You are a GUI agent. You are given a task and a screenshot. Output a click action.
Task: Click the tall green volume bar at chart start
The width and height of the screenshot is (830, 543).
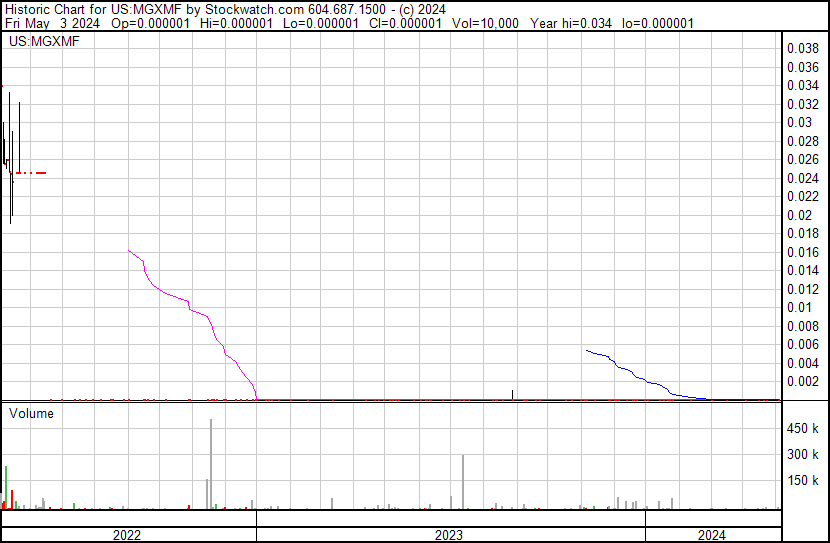[x=6, y=487]
